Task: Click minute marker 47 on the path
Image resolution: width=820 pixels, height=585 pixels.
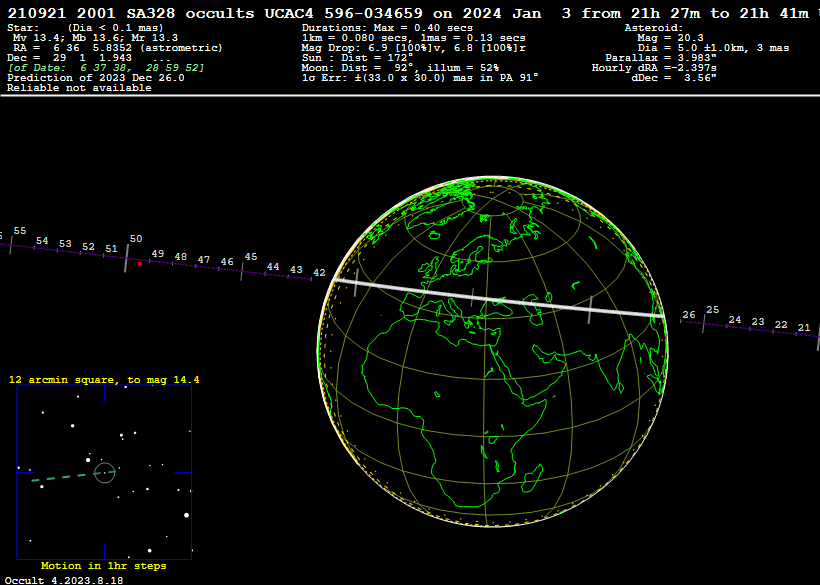Action: coord(203,259)
